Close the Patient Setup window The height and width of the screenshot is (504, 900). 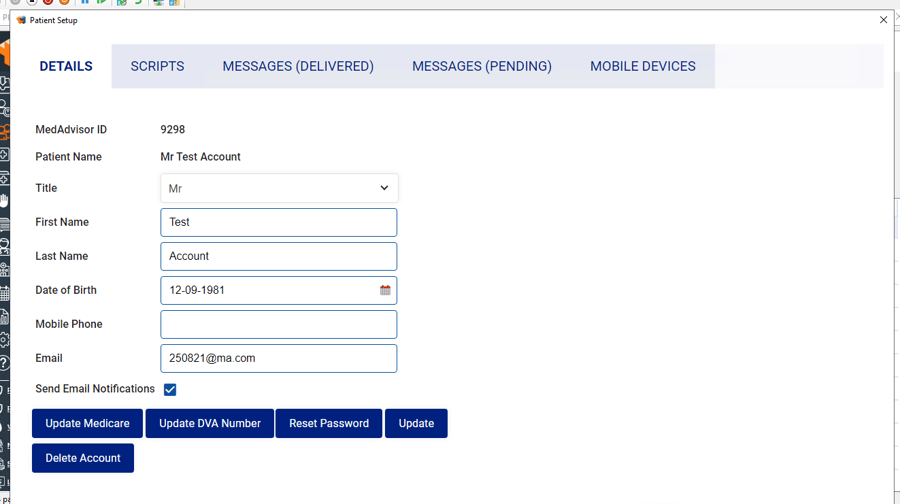coord(883,20)
